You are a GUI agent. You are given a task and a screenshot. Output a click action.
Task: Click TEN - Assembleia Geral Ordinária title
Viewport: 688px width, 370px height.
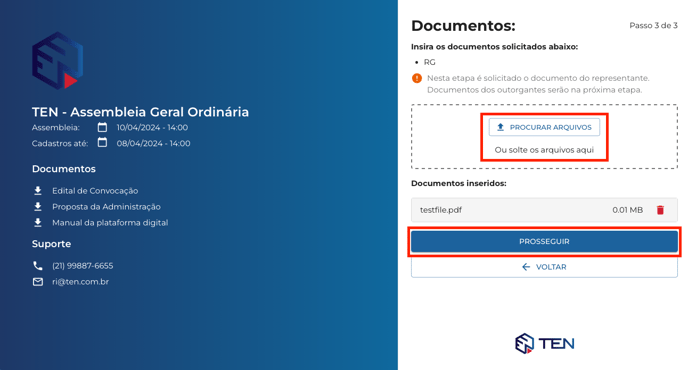pos(140,112)
